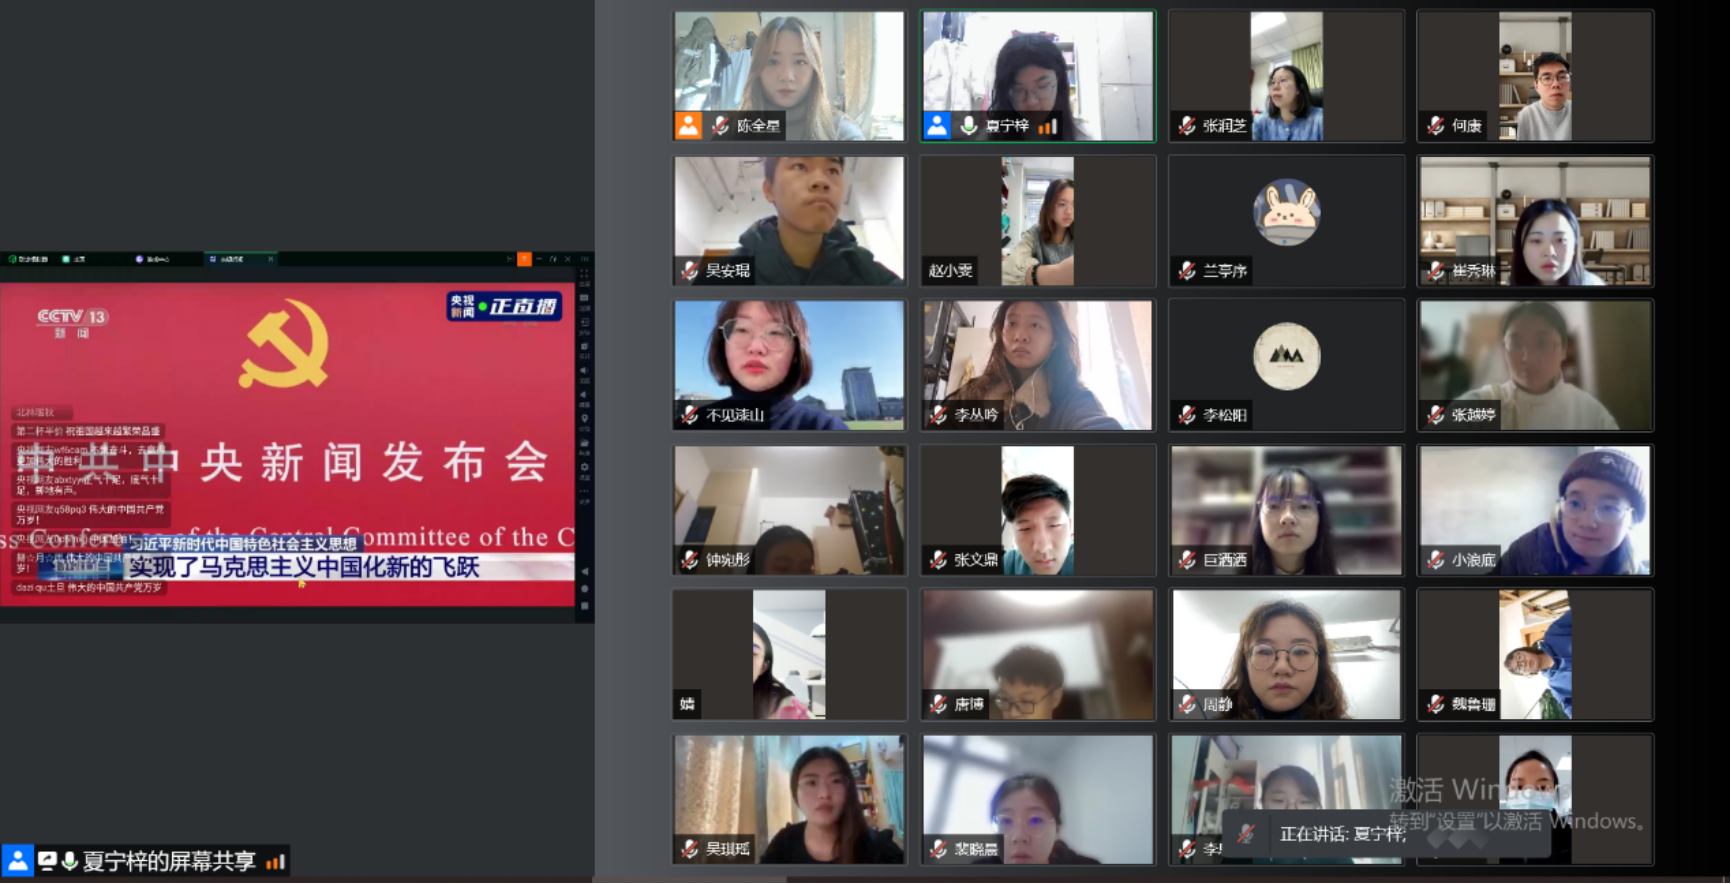
Task: Click the orange upload icon in the shared window
Action: tap(524, 259)
